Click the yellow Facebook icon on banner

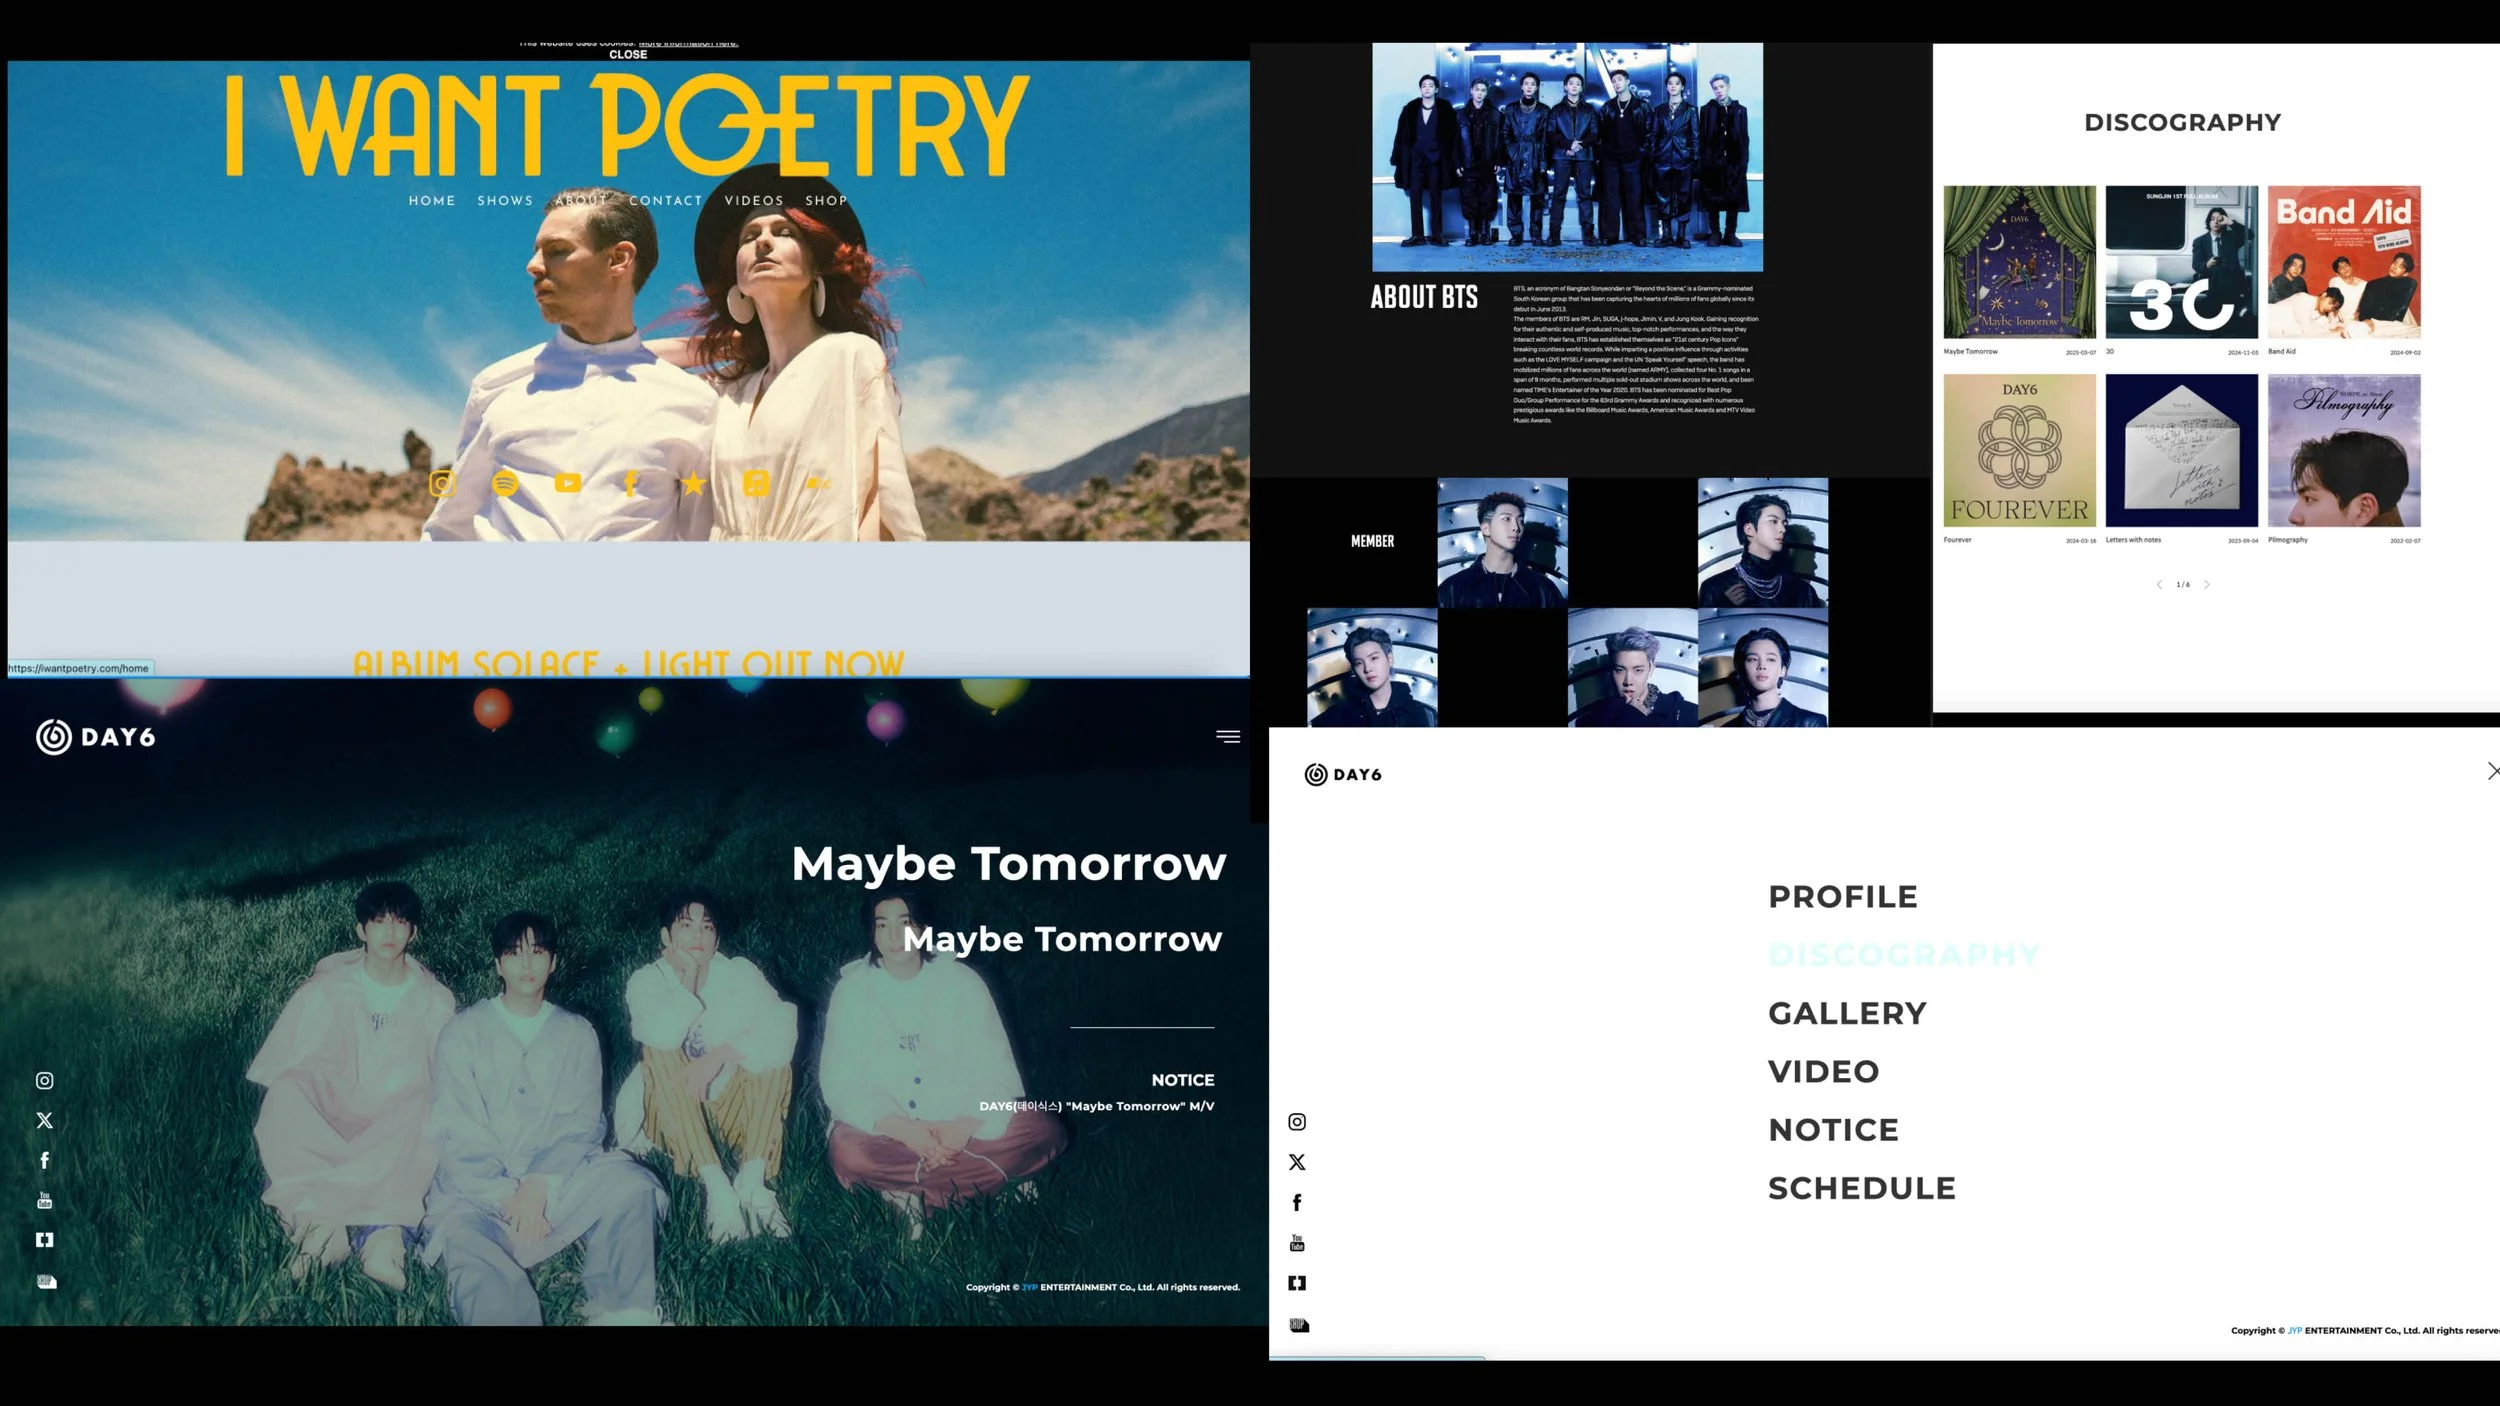pos(630,484)
